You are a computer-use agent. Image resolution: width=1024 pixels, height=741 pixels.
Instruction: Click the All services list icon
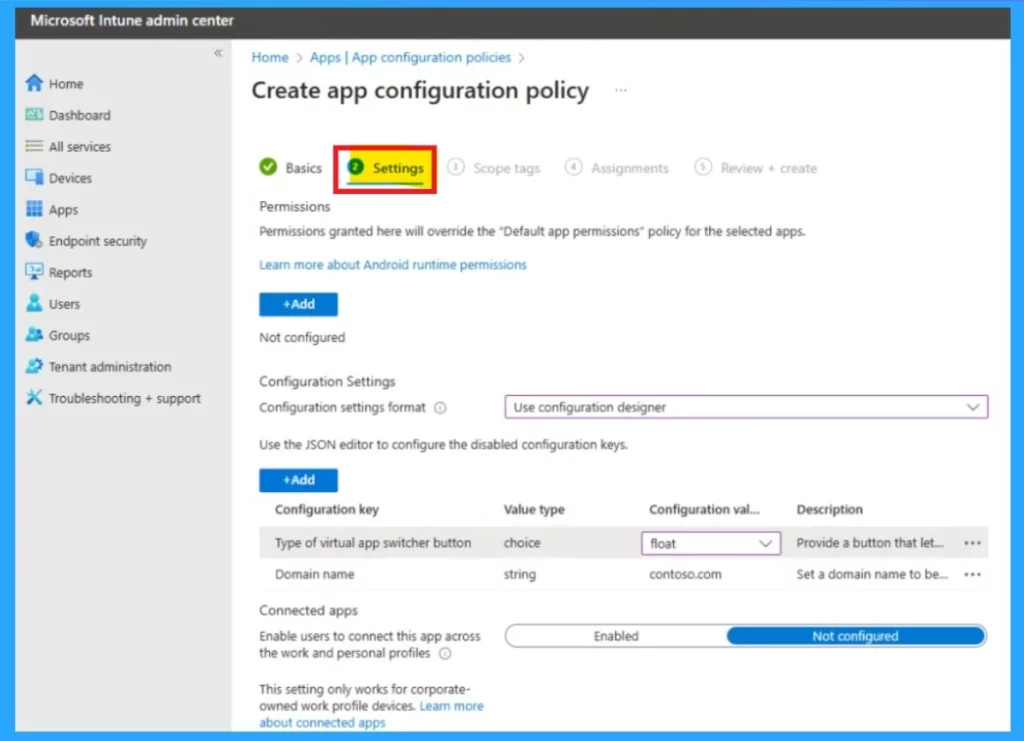(x=34, y=146)
